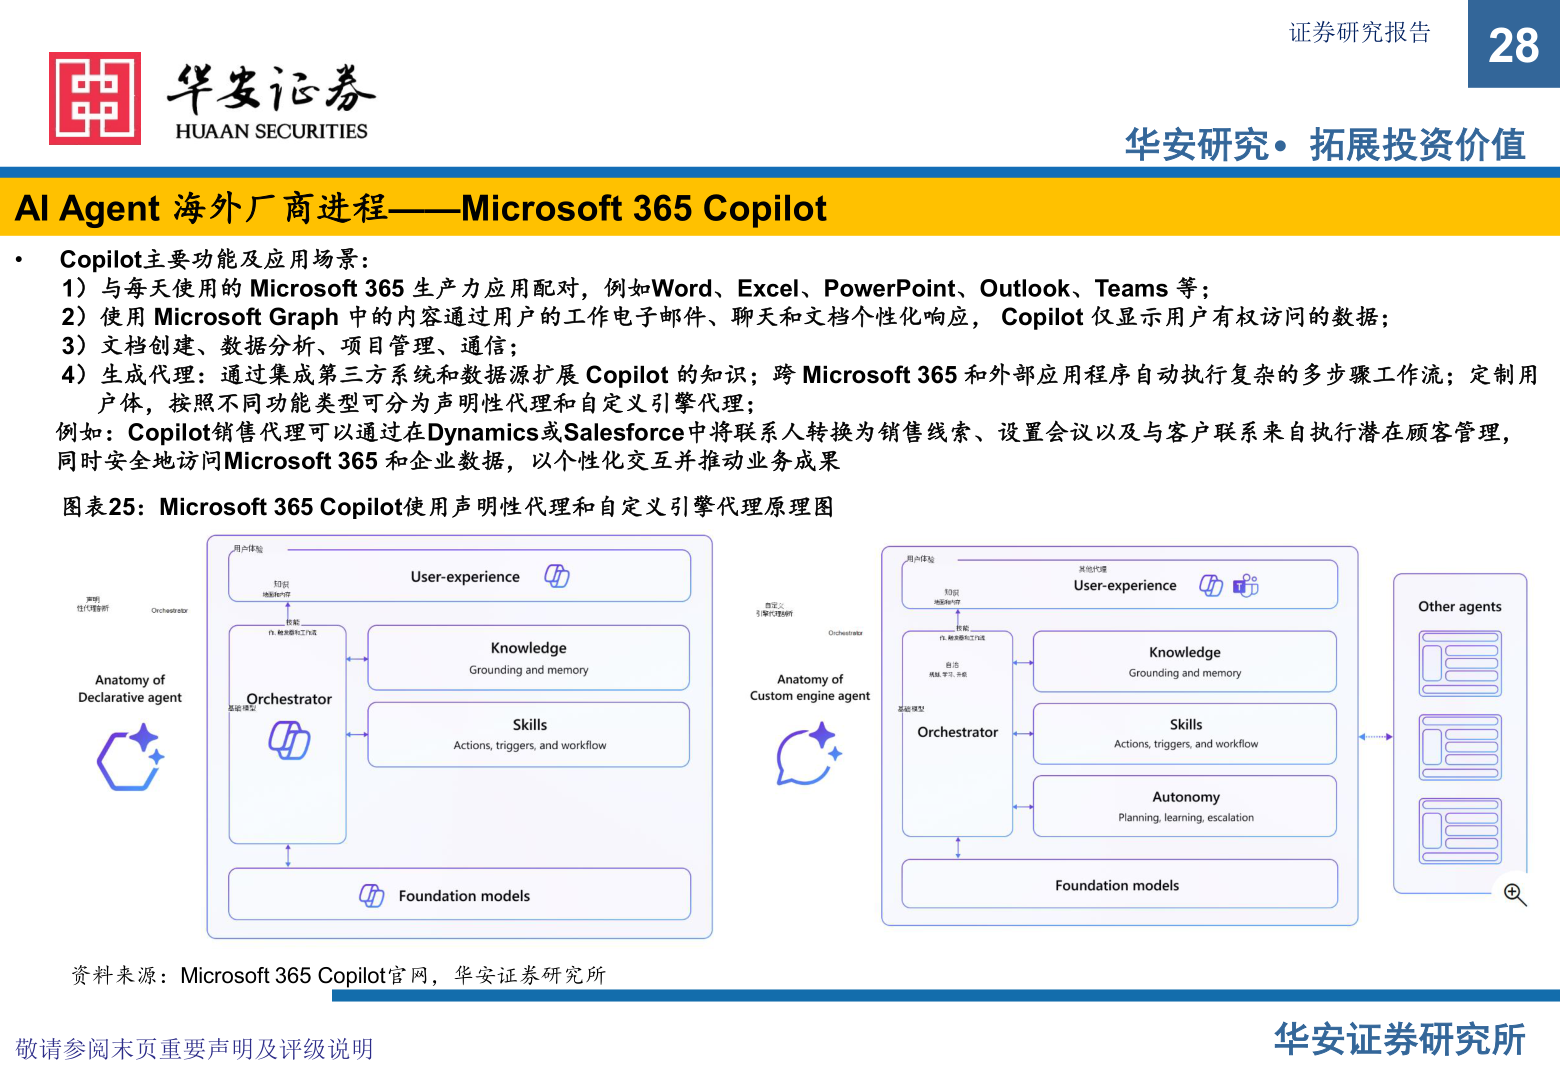Click Foundation models box in Custom engine diagram
The height and width of the screenshot is (1080, 1560).
point(1119,884)
